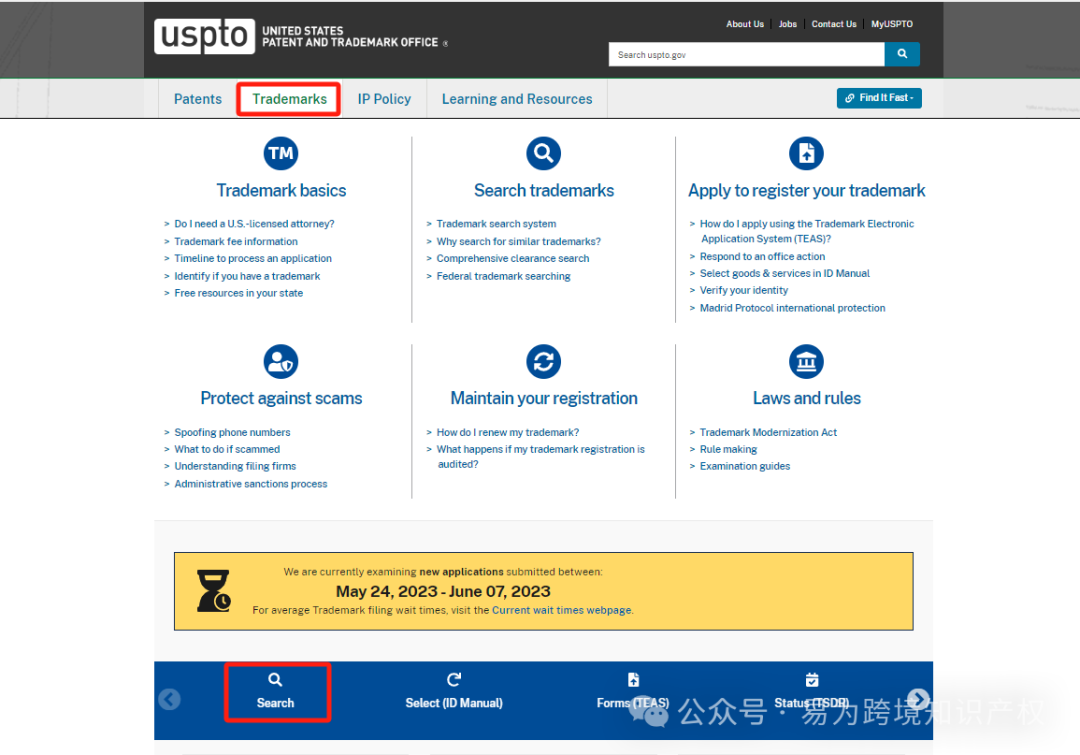
Task: Open the Patents navigation tab
Action: point(198,99)
